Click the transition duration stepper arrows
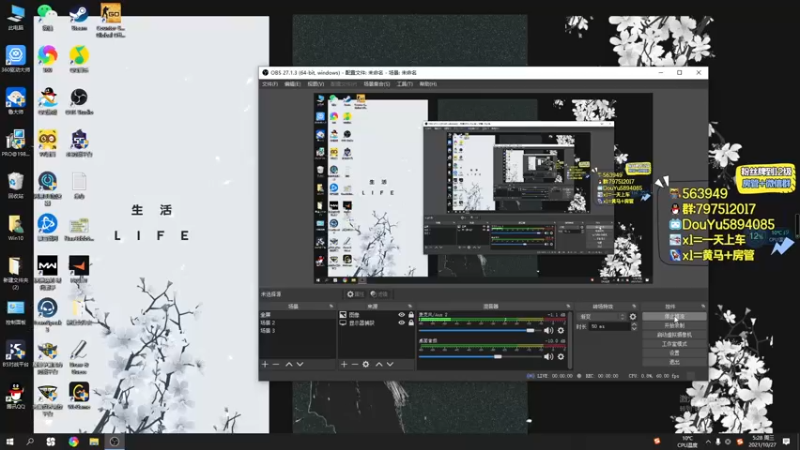The image size is (800, 450). (x=634, y=327)
